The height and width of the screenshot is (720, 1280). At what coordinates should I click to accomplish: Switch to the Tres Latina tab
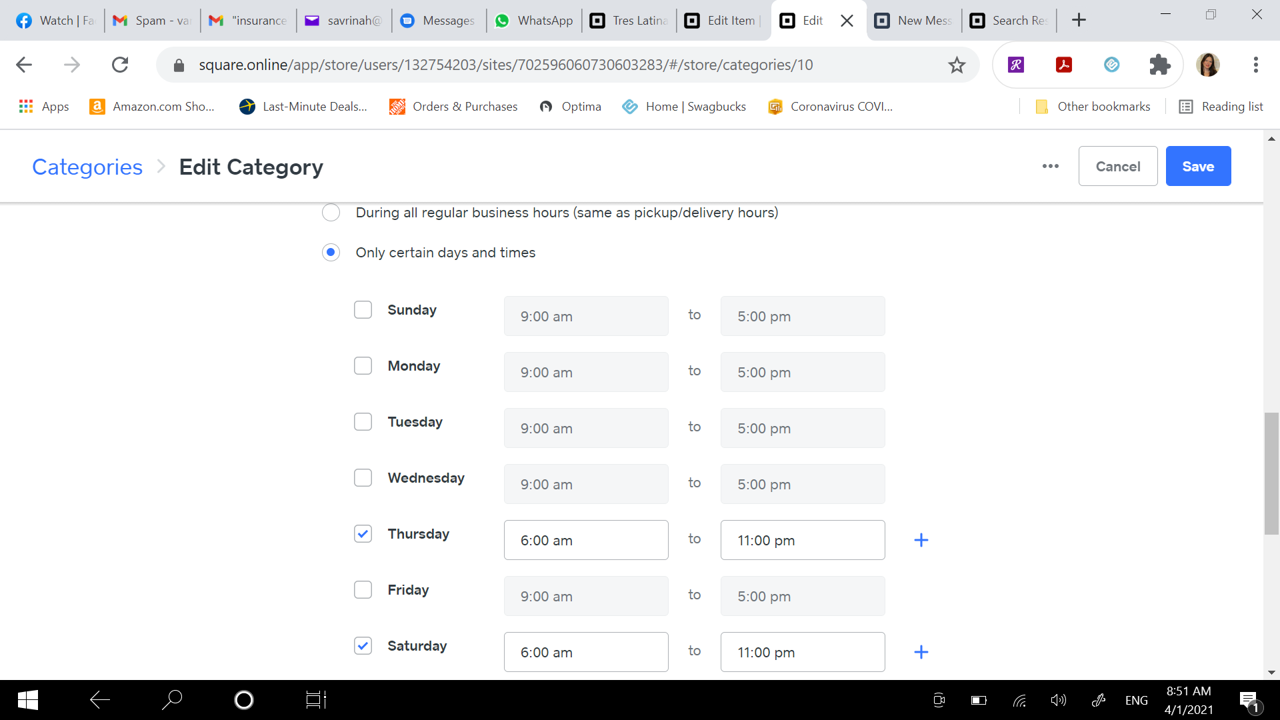click(x=629, y=20)
